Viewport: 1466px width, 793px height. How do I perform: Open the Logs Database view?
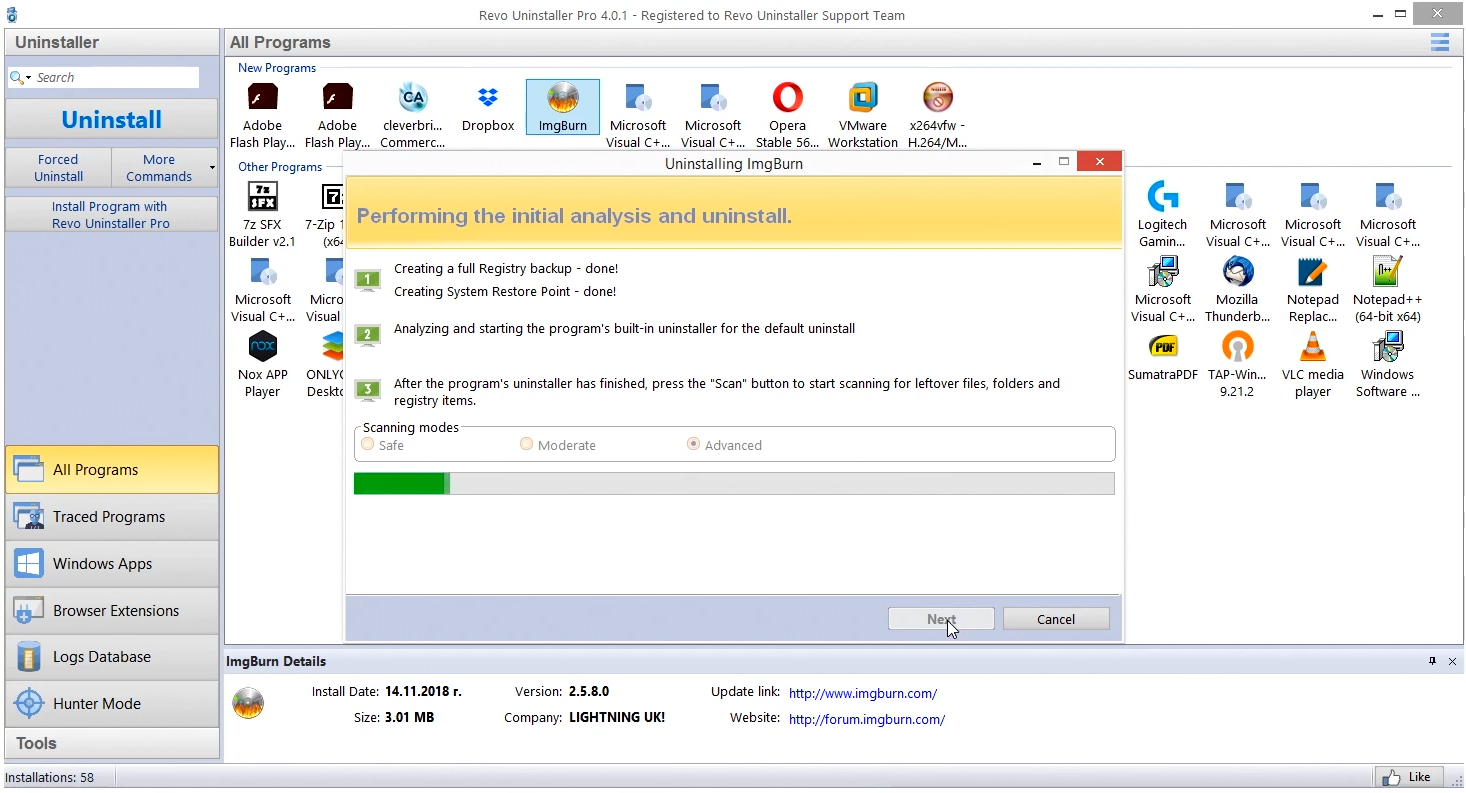112,657
